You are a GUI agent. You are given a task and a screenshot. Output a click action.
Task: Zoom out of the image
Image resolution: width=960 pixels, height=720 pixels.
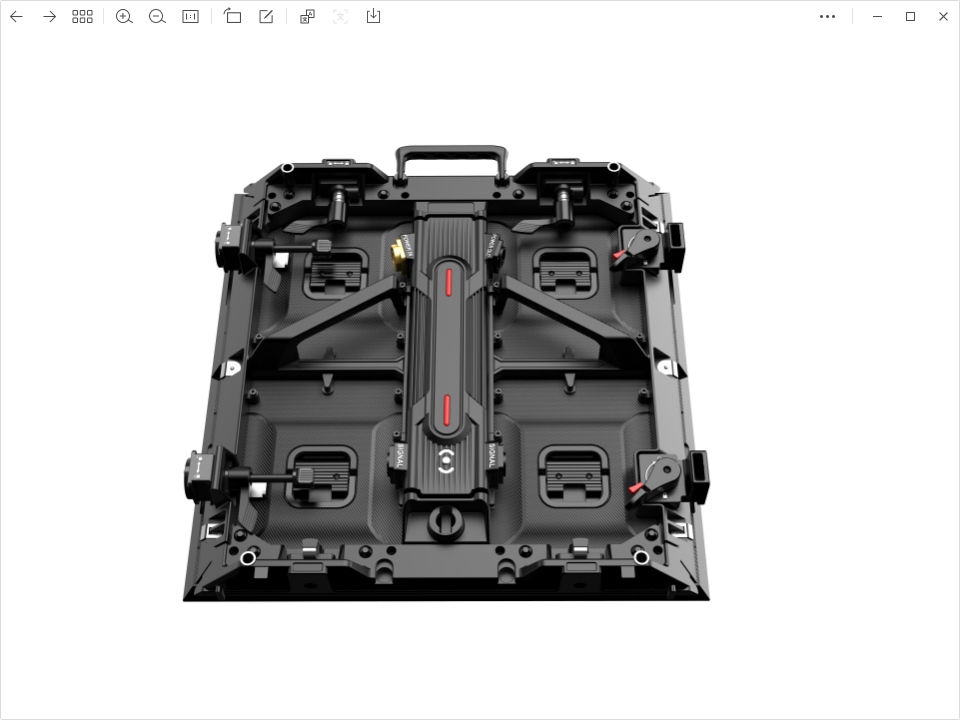click(x=157, y=17)
